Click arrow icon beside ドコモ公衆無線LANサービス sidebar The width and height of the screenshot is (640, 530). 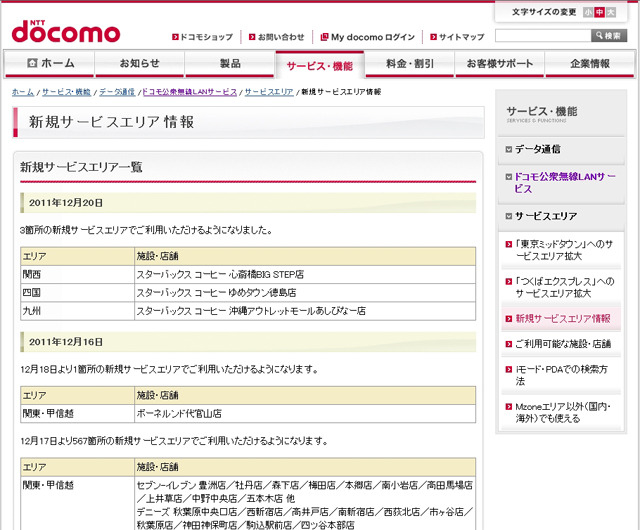tap(509, 177)
